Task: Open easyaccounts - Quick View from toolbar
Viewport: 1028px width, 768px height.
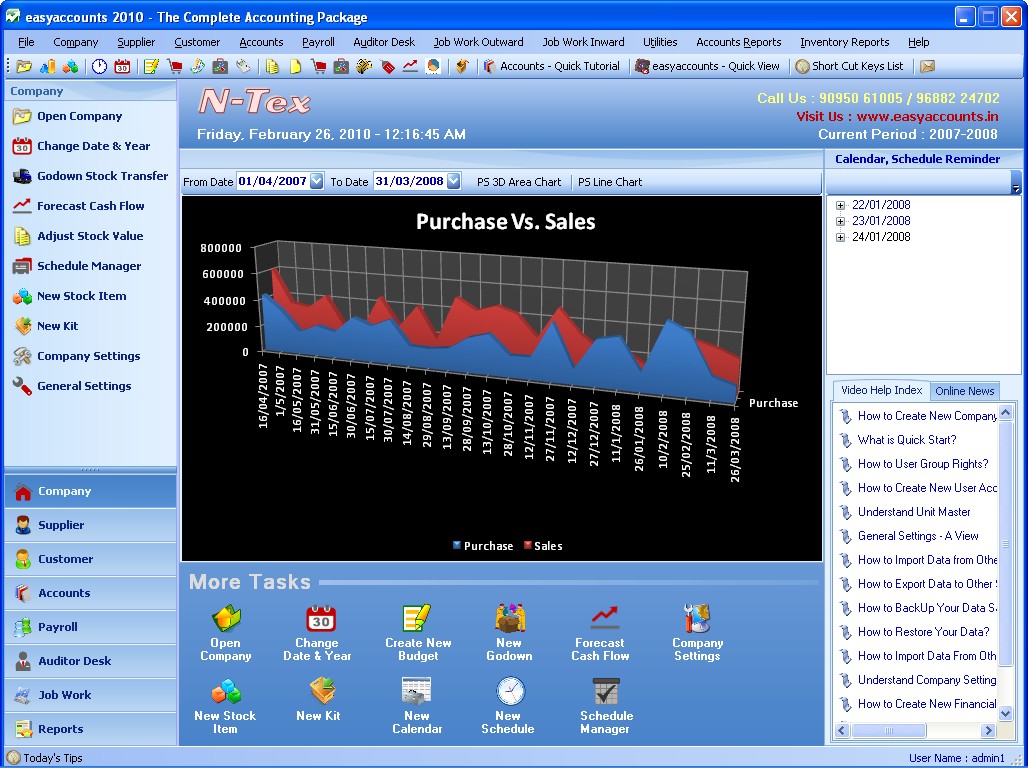Action: pyautogui.click(x=708, y=66)
